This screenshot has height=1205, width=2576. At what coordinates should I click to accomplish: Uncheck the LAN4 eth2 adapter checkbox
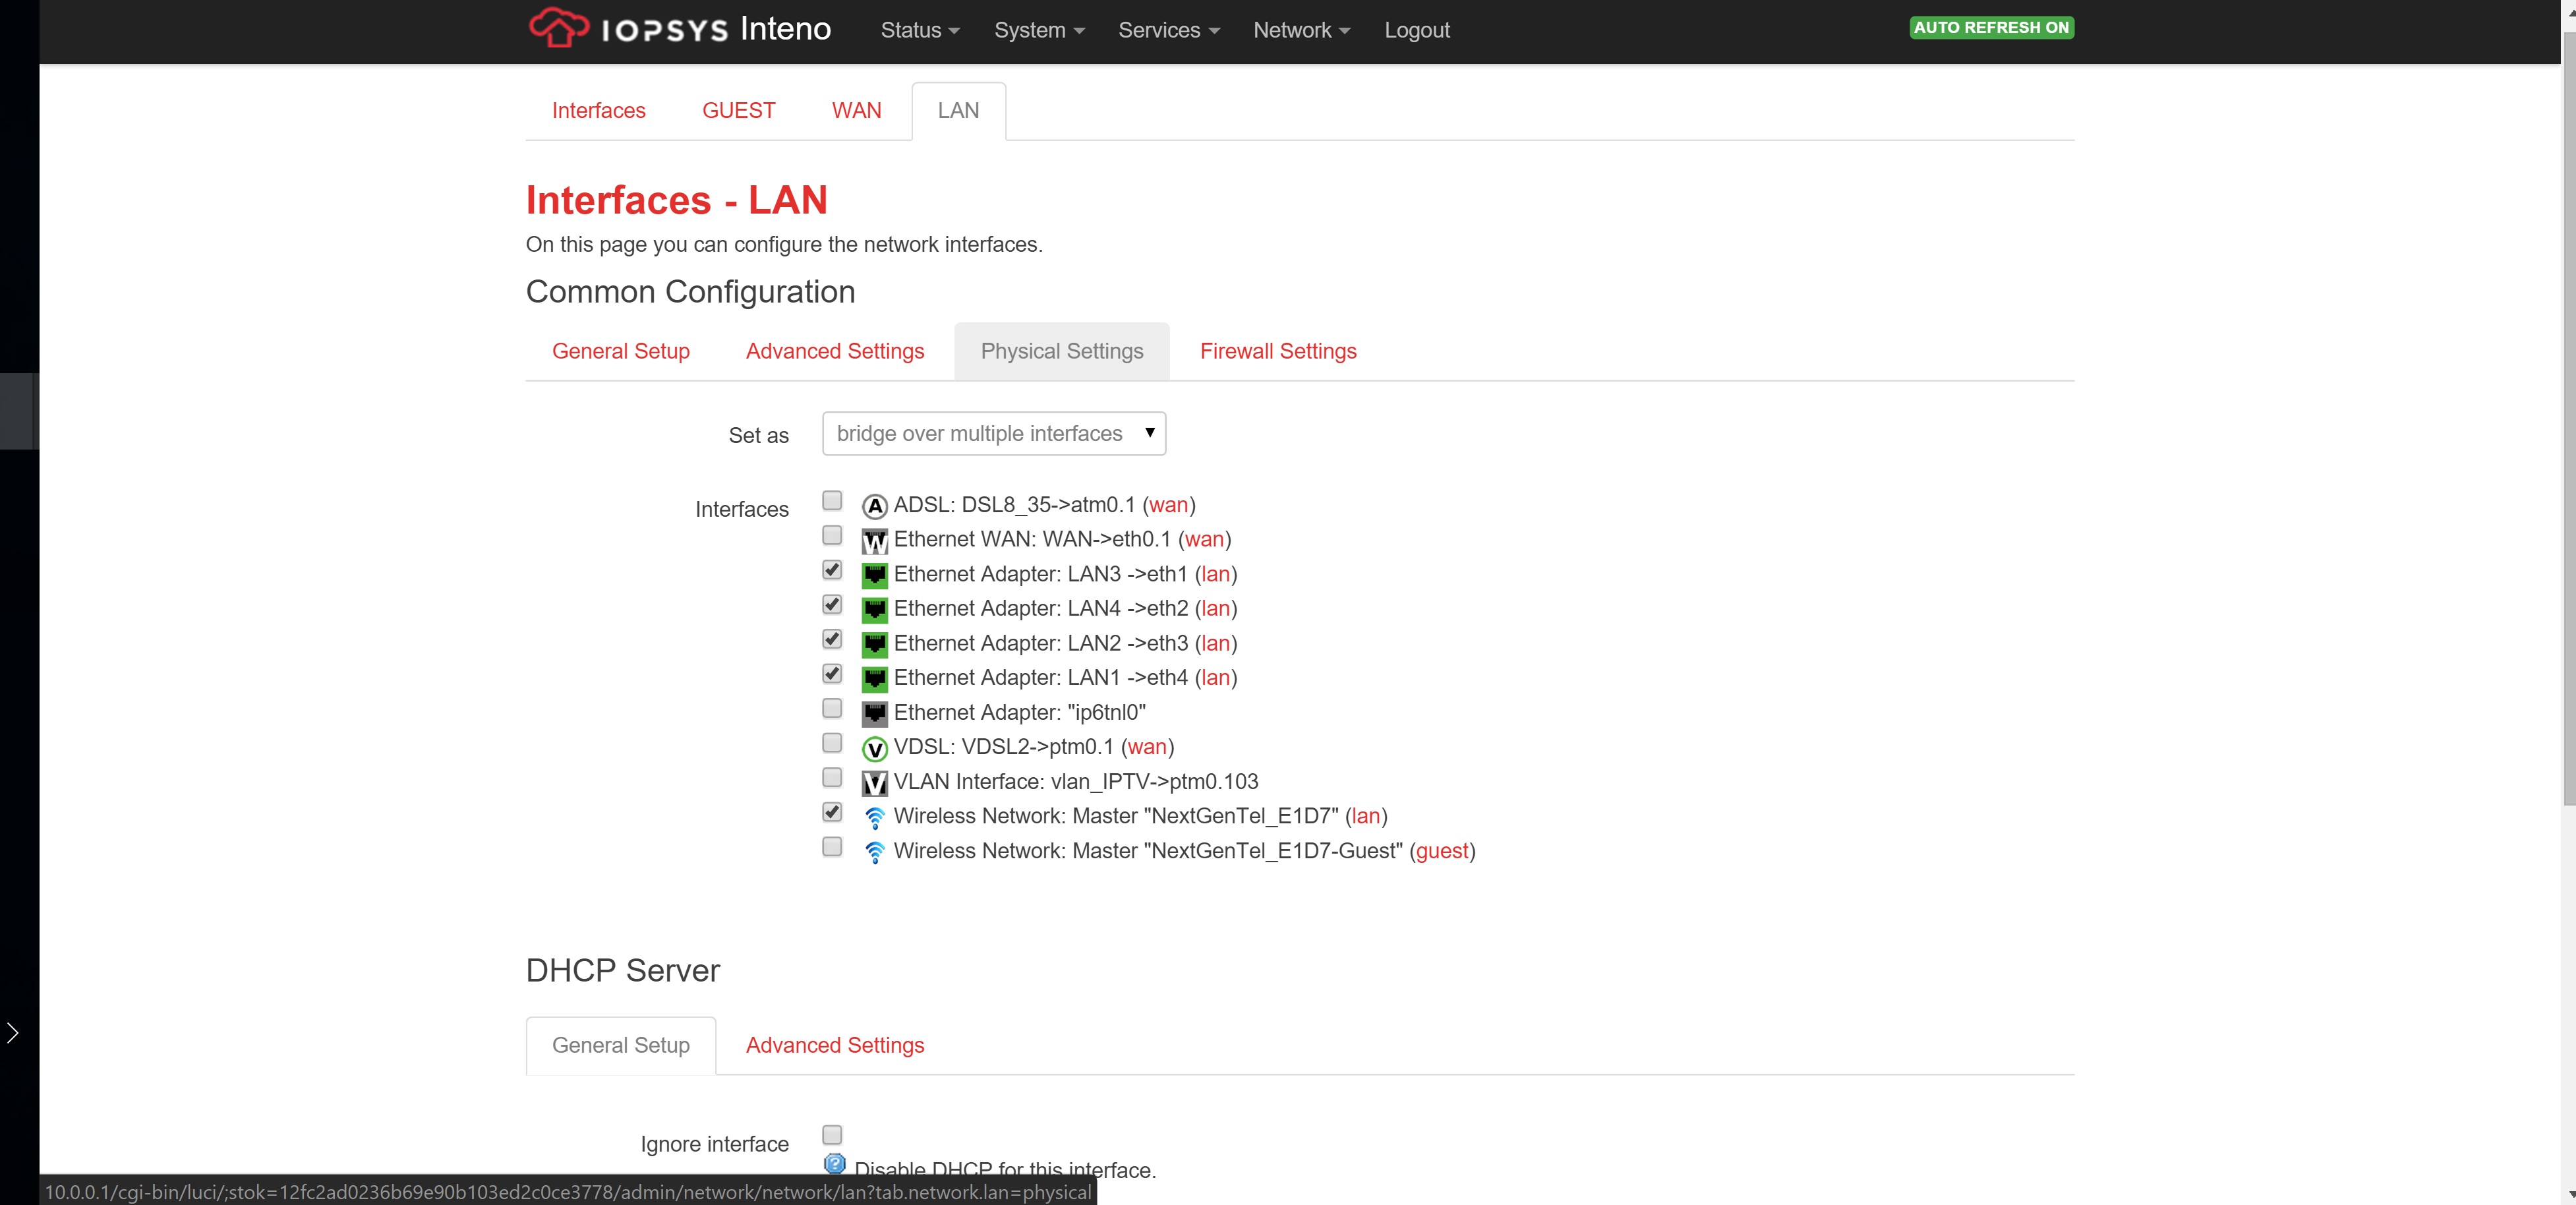(x=831, y=604)
